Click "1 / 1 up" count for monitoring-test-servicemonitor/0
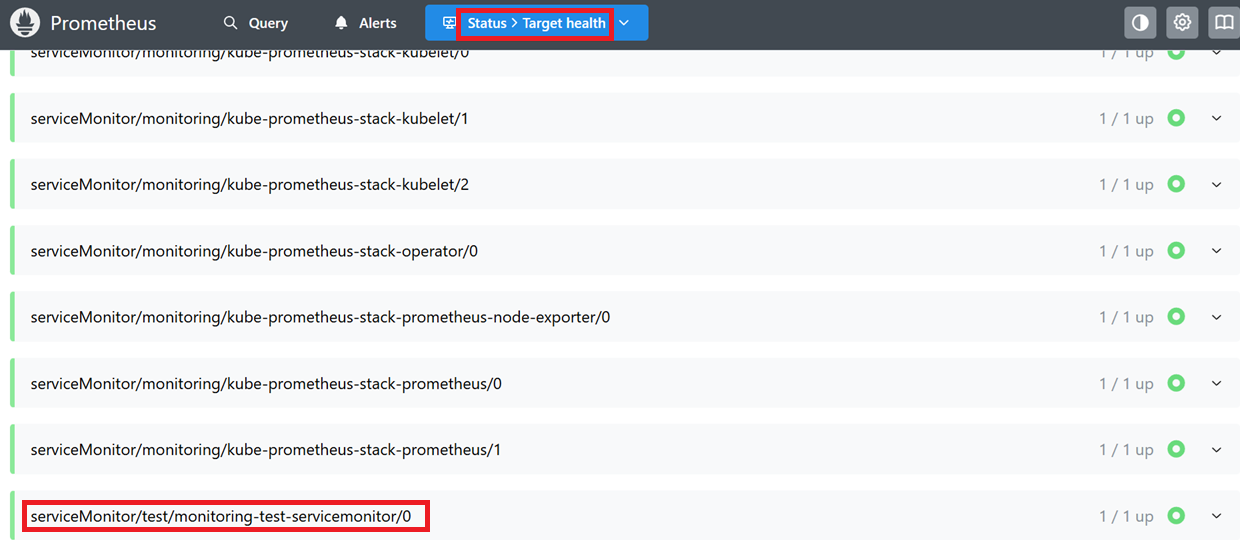1240x540 pixels. point(1126,516)
